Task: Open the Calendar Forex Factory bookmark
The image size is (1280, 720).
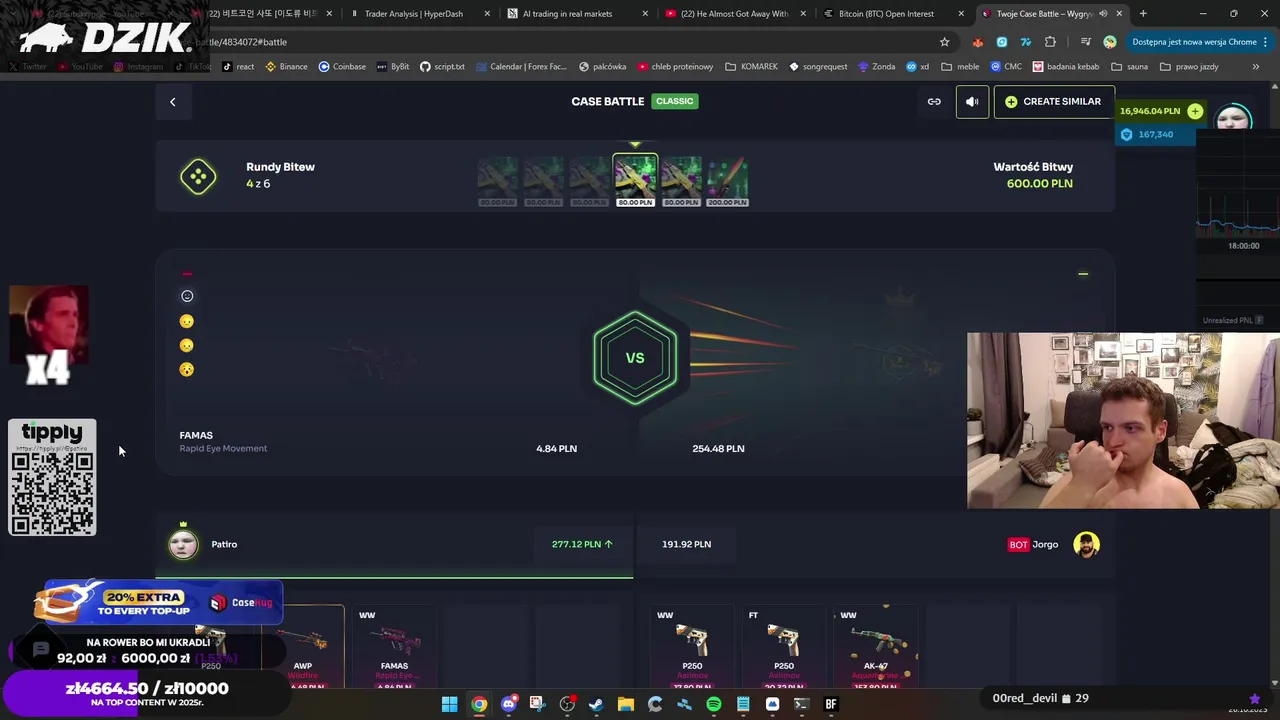Action: pyautogui.click(x=521, y=67)
